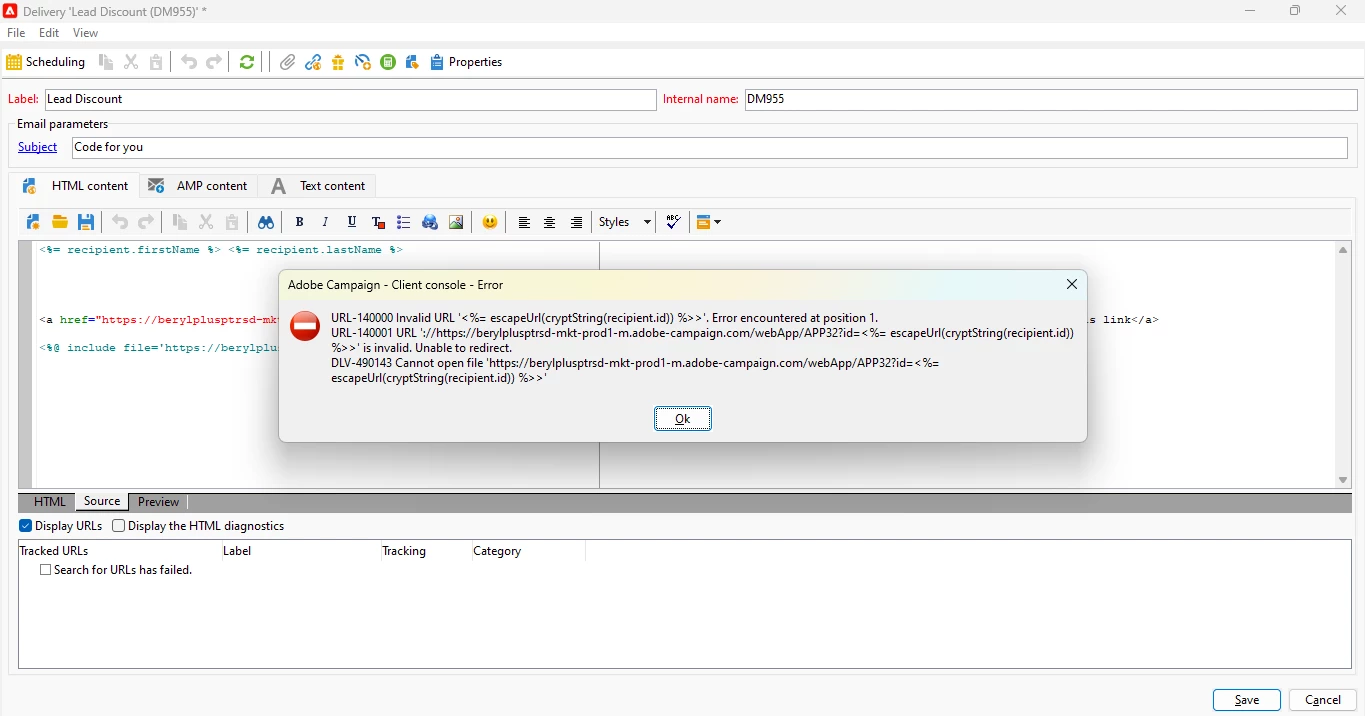The height and width of the screenshot is (716, 1365).
Task: Click the Label input field
Action: tap(350, 100)
